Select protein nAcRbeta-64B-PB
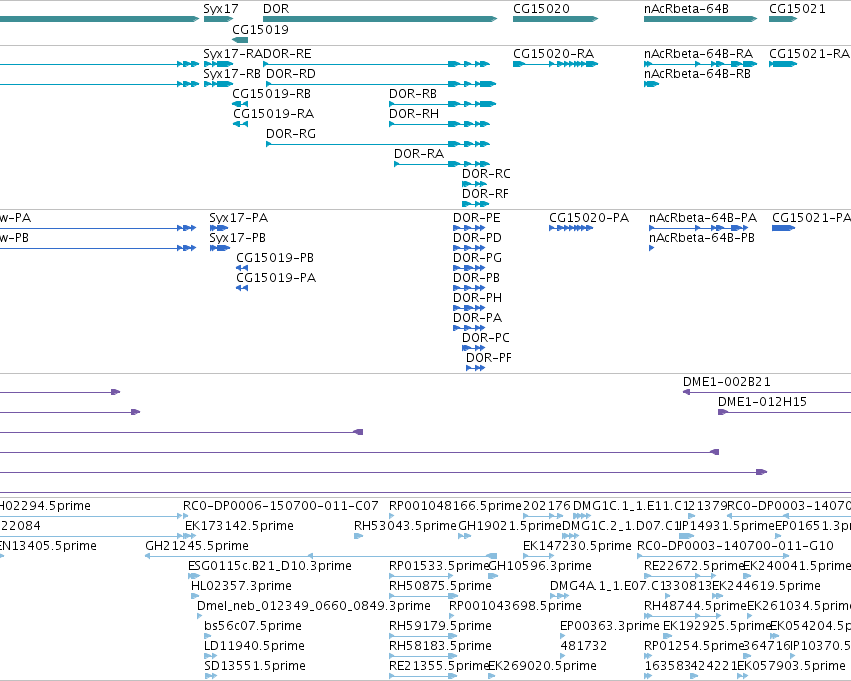The image size is (851, 681). tap(701, 238)
